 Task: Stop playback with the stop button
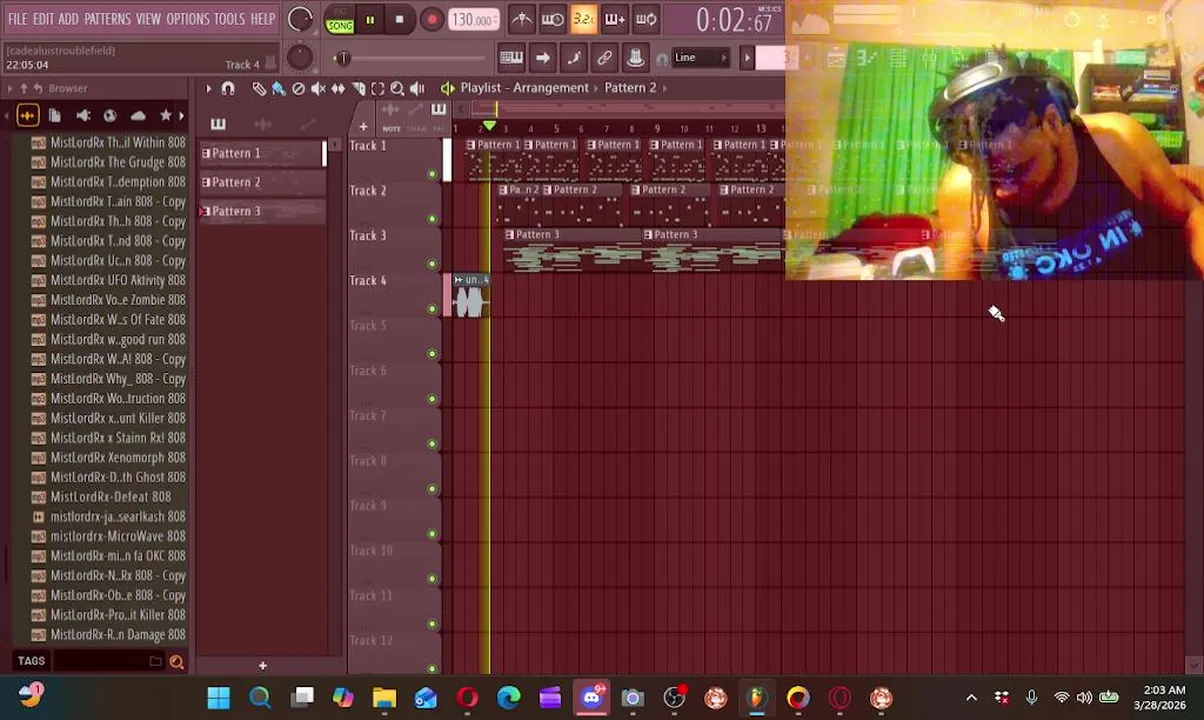(399, 20)
